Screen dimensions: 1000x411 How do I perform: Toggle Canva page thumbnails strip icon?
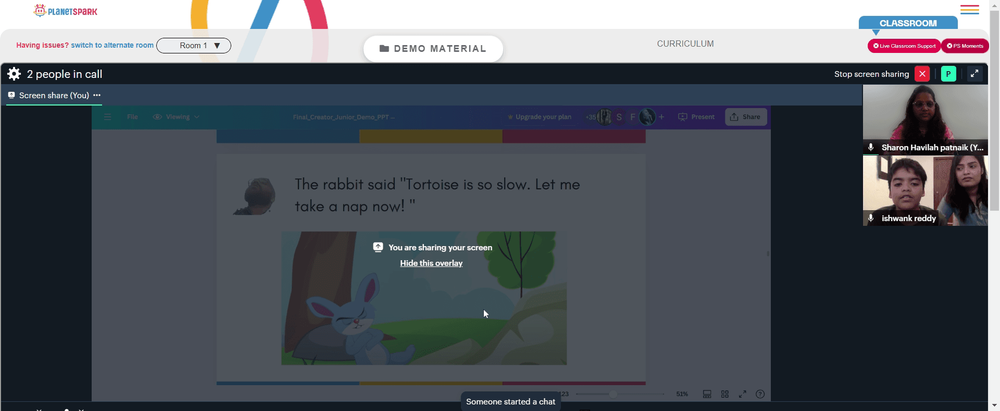click(x=707, y=394)
